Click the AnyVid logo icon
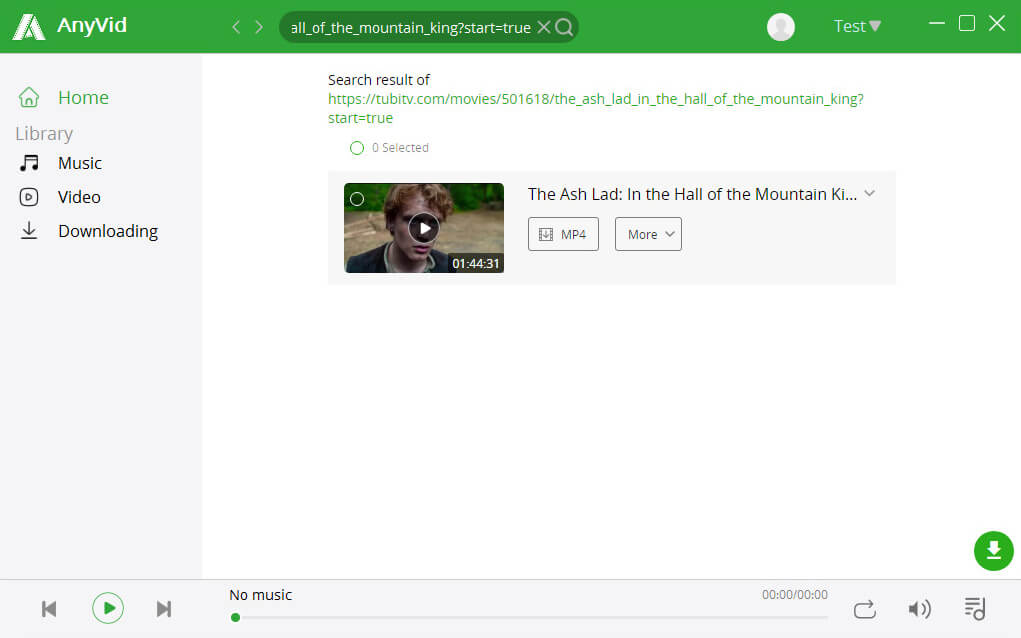Screen dimensions: 1021x638 29,27
